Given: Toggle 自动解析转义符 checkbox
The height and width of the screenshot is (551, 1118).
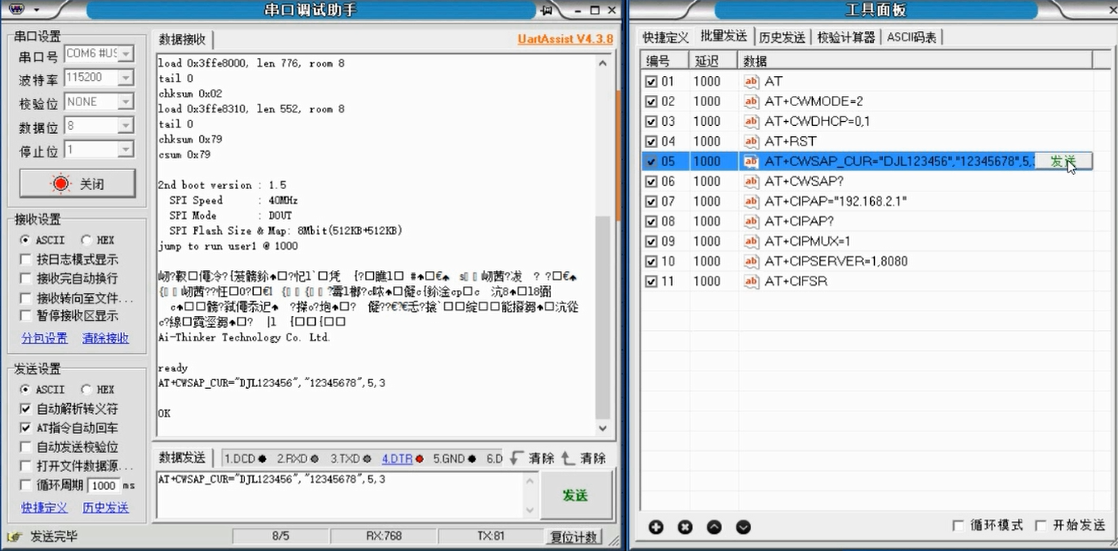Looking at the screenshot, I should [x=26, y=408].
